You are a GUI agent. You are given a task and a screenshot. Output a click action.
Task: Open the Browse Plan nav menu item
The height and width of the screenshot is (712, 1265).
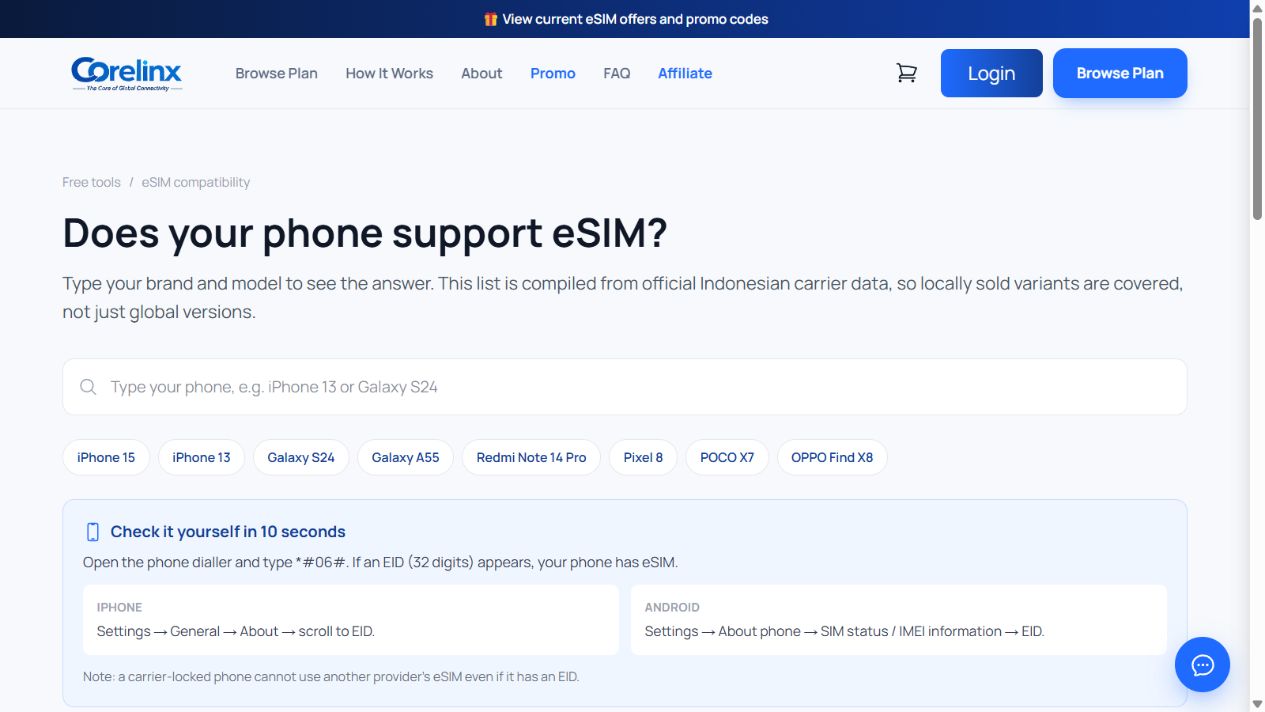[276, 73]
